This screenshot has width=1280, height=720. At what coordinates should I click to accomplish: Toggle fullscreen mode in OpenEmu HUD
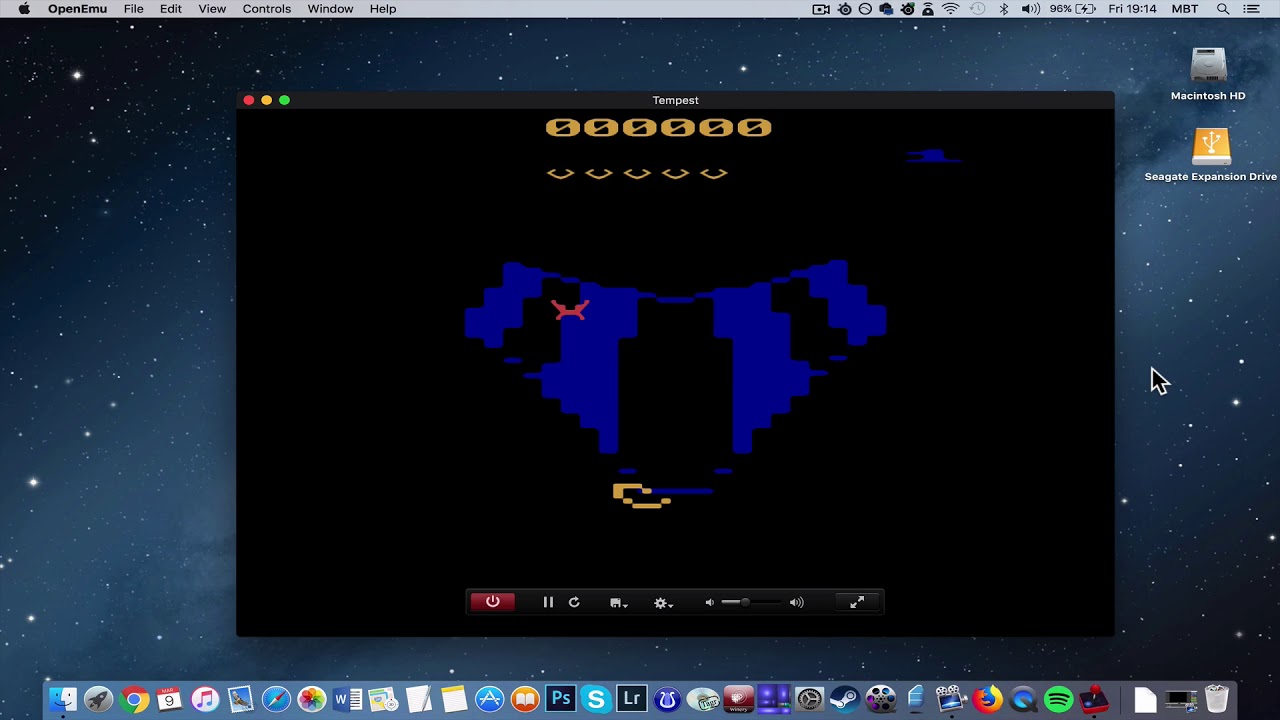coord(857,602)
